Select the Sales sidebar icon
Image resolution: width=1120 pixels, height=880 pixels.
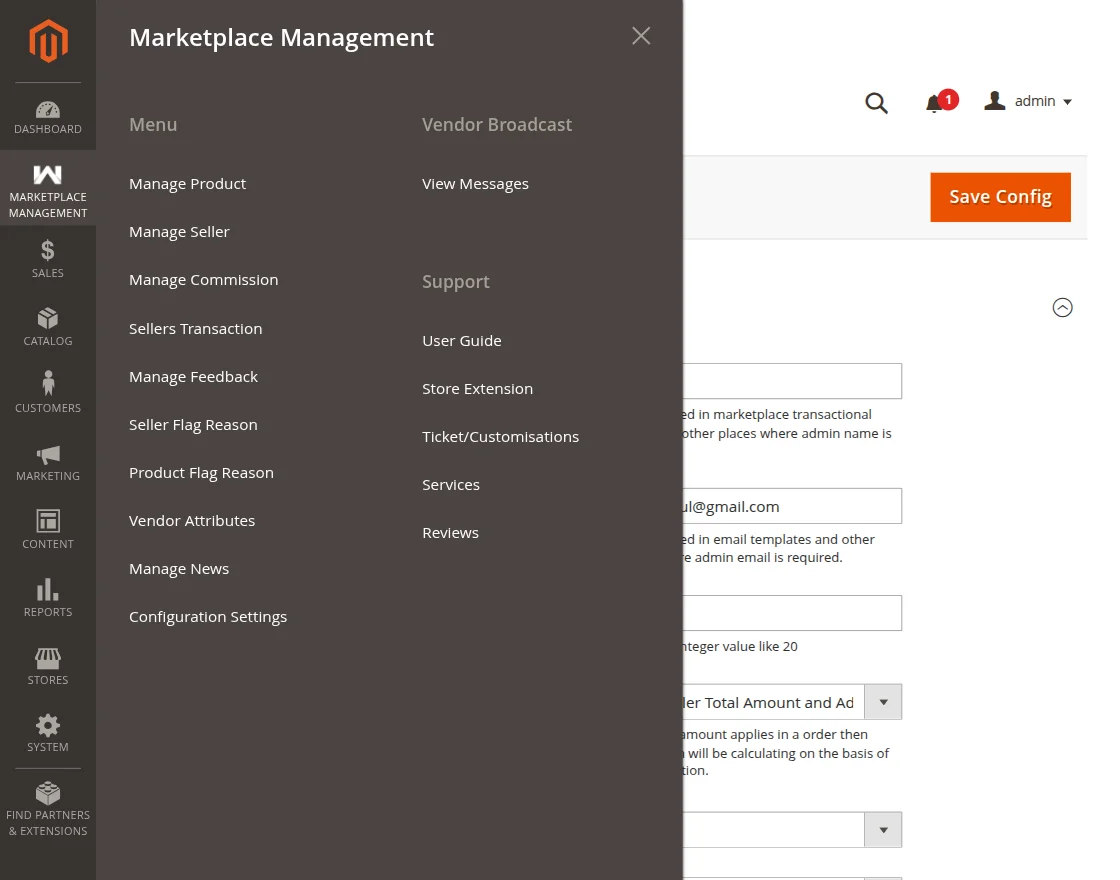pos(47,258)
